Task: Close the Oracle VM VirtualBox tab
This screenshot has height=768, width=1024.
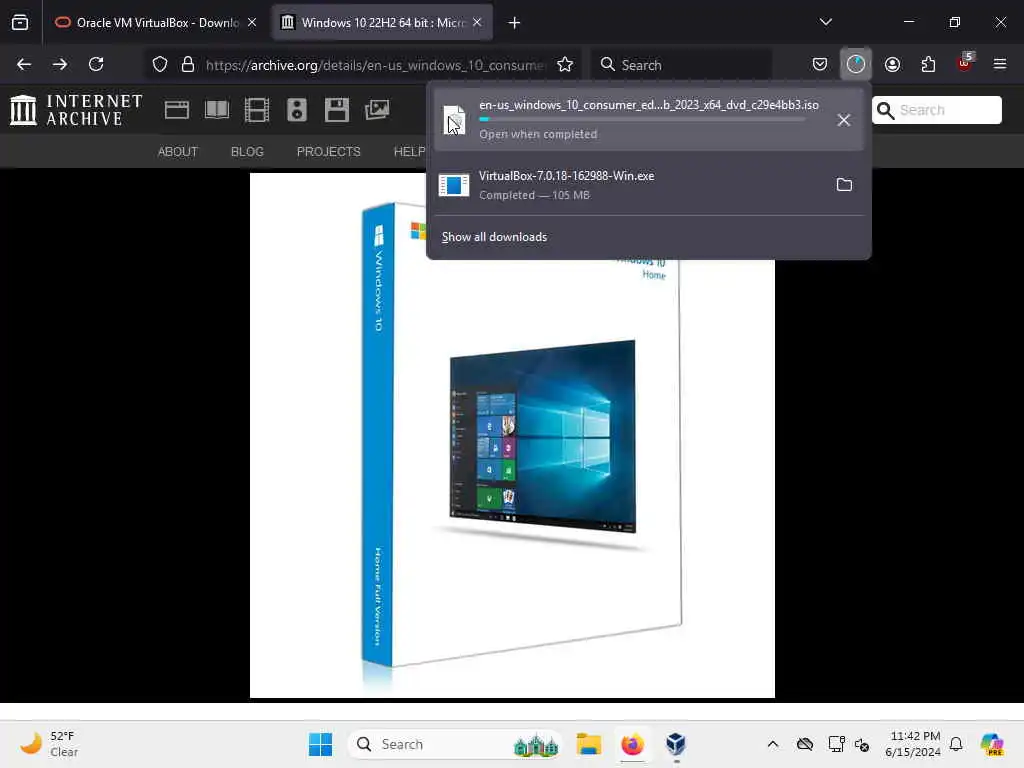Action: tap(252, 23)
